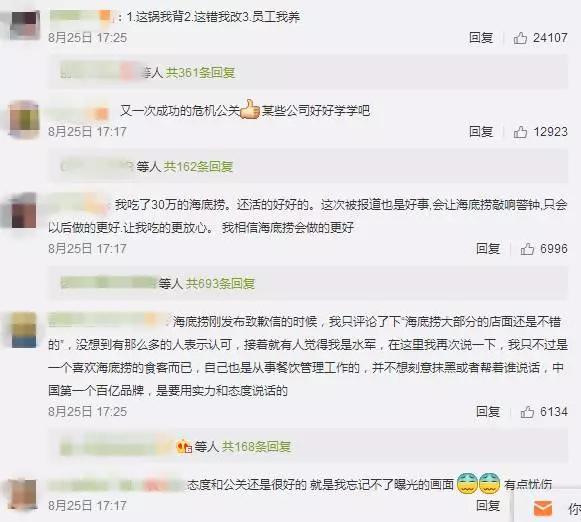This screenshot has width=581, height=522.
Task: Reply to the 态度和公关 comment
Action: (488, 505)
